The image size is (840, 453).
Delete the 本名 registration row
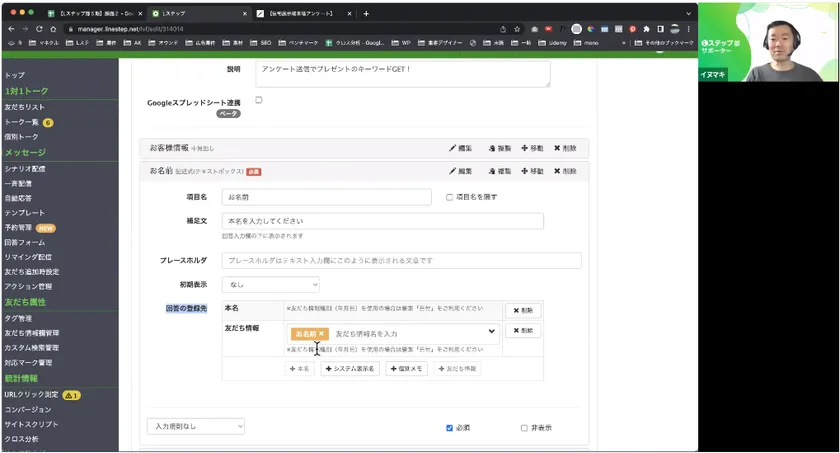tap(522, 310)
